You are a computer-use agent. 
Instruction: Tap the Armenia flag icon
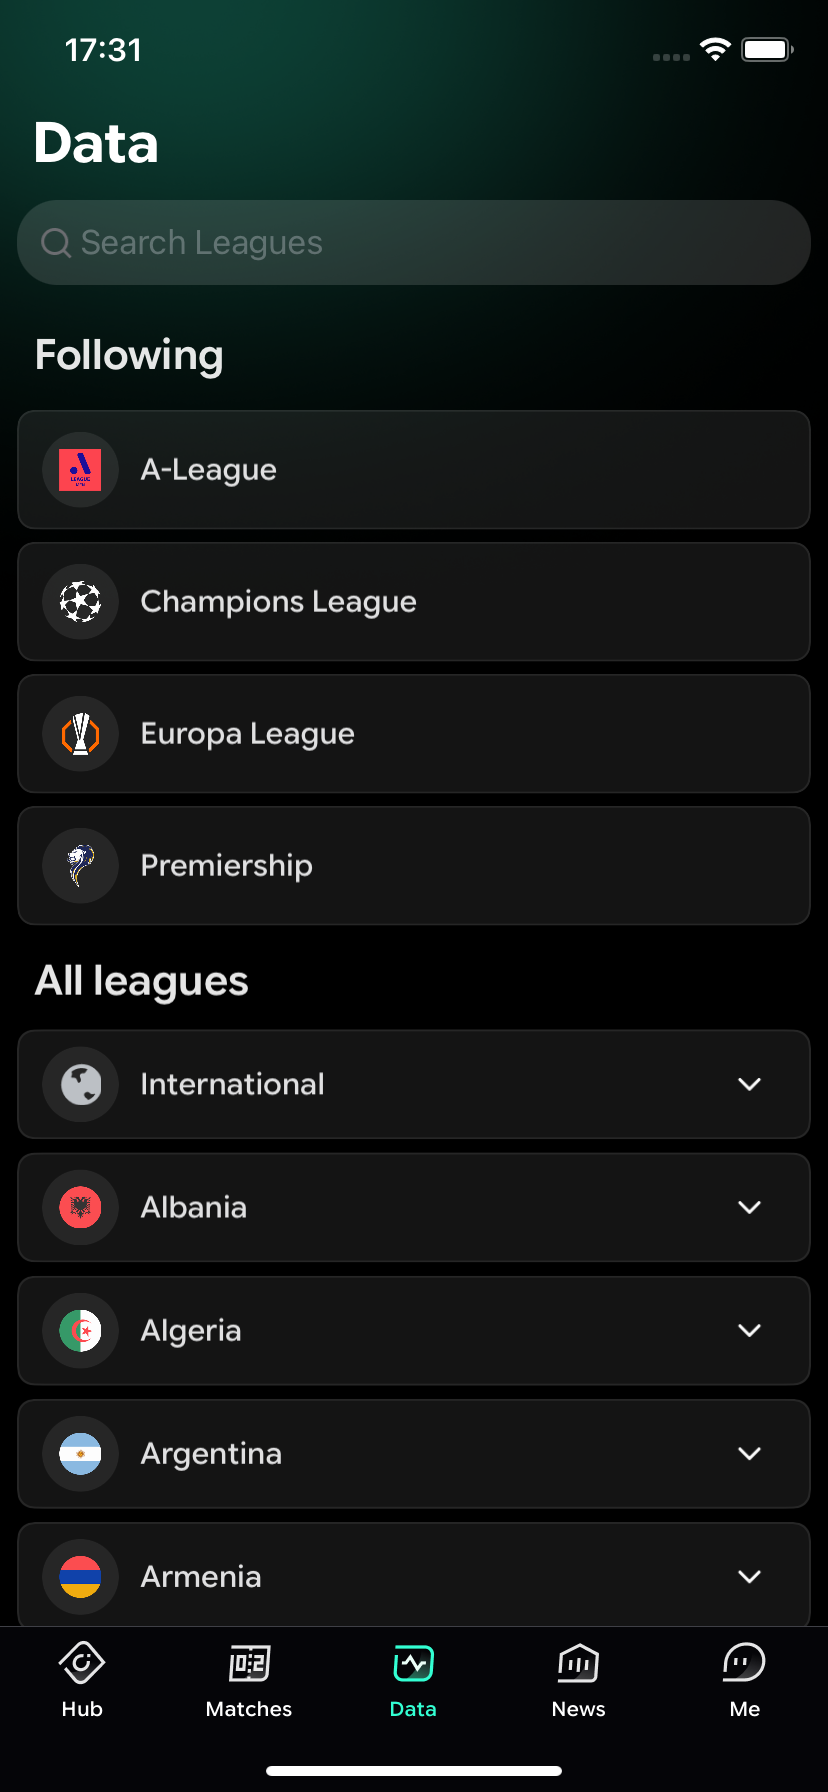pos(80,1576)
